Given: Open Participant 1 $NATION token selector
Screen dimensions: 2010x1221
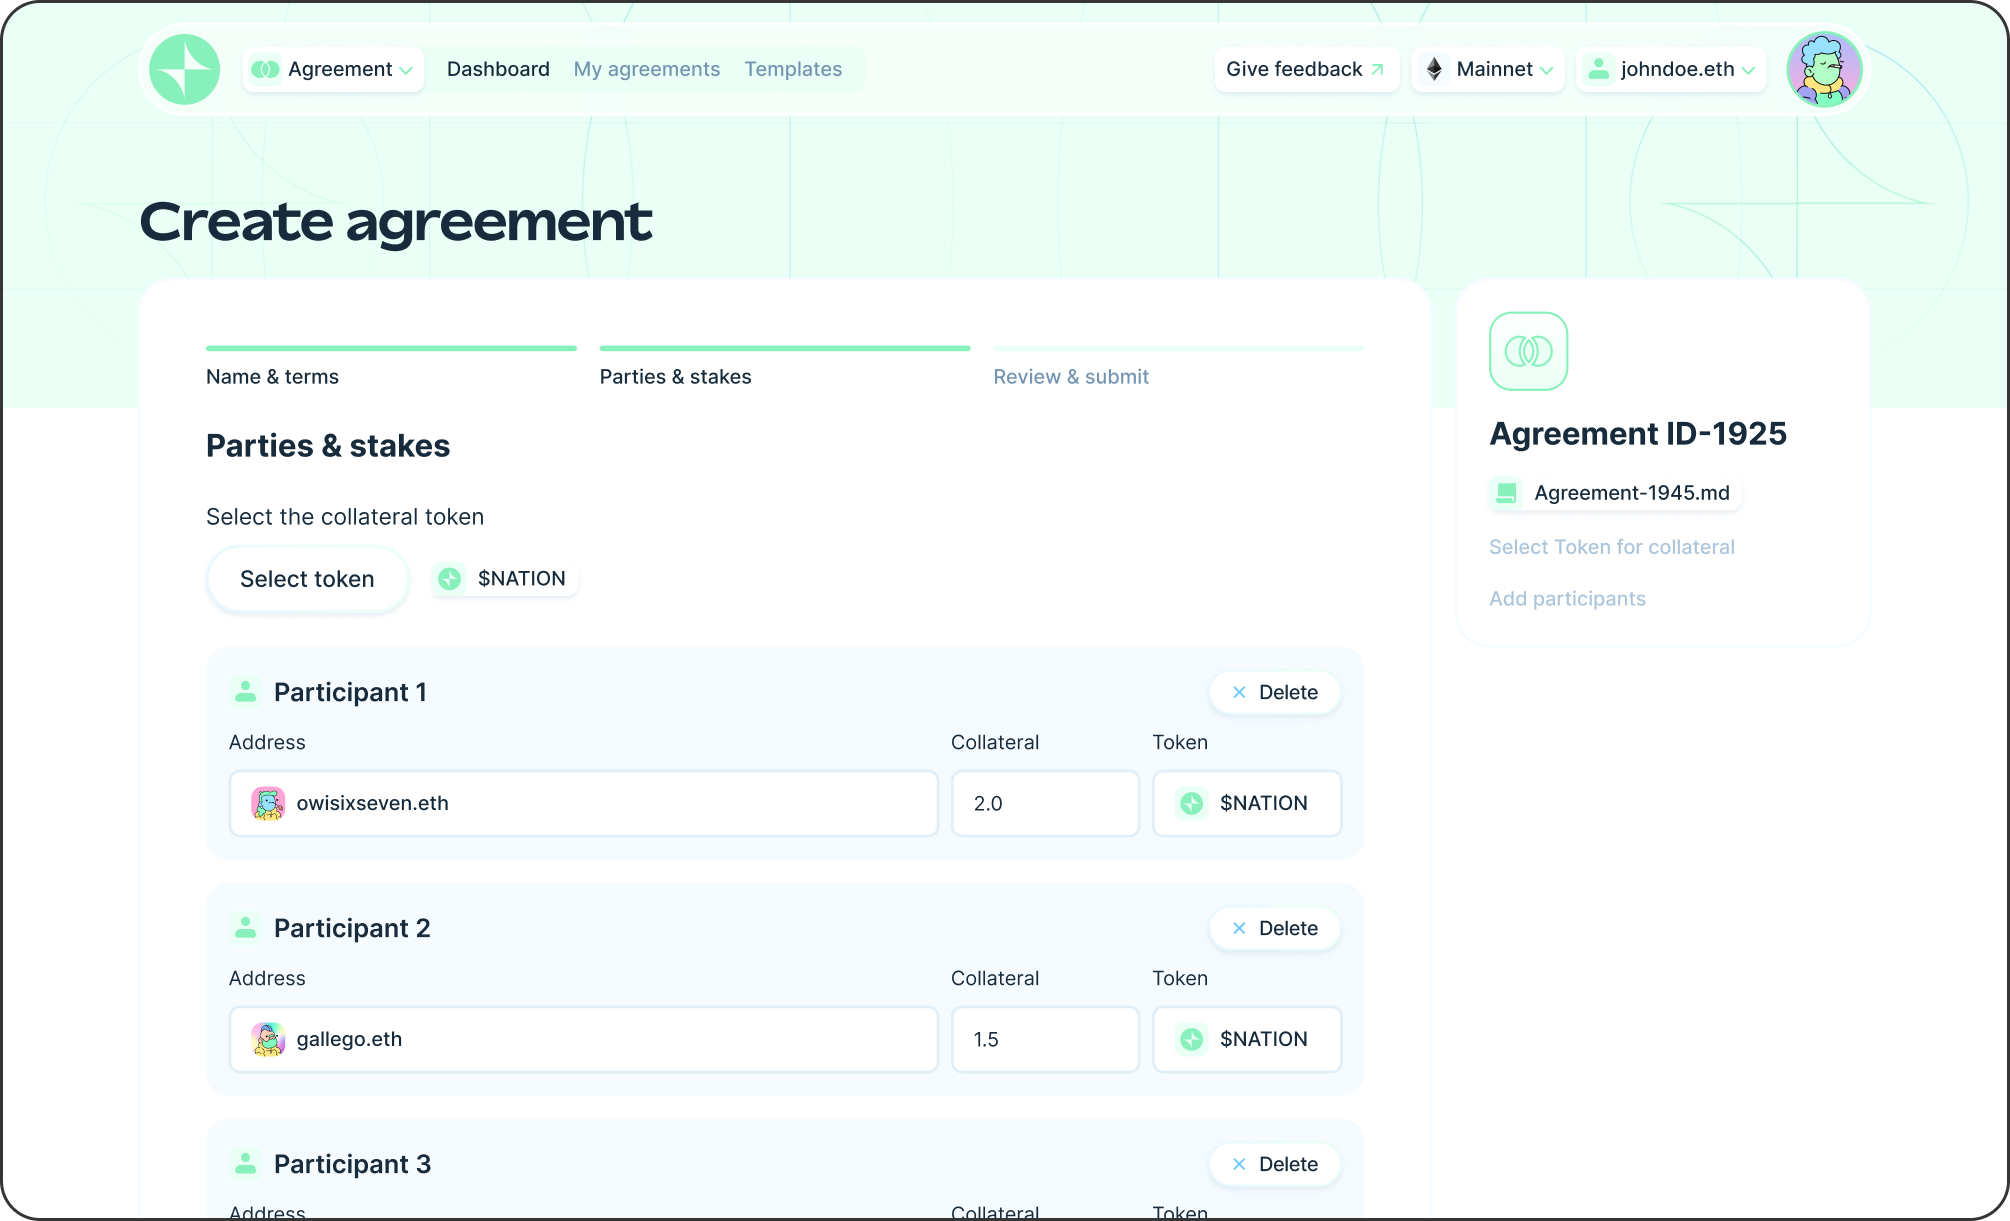Looking at the screenshot, I should [x=1247, y=803].
